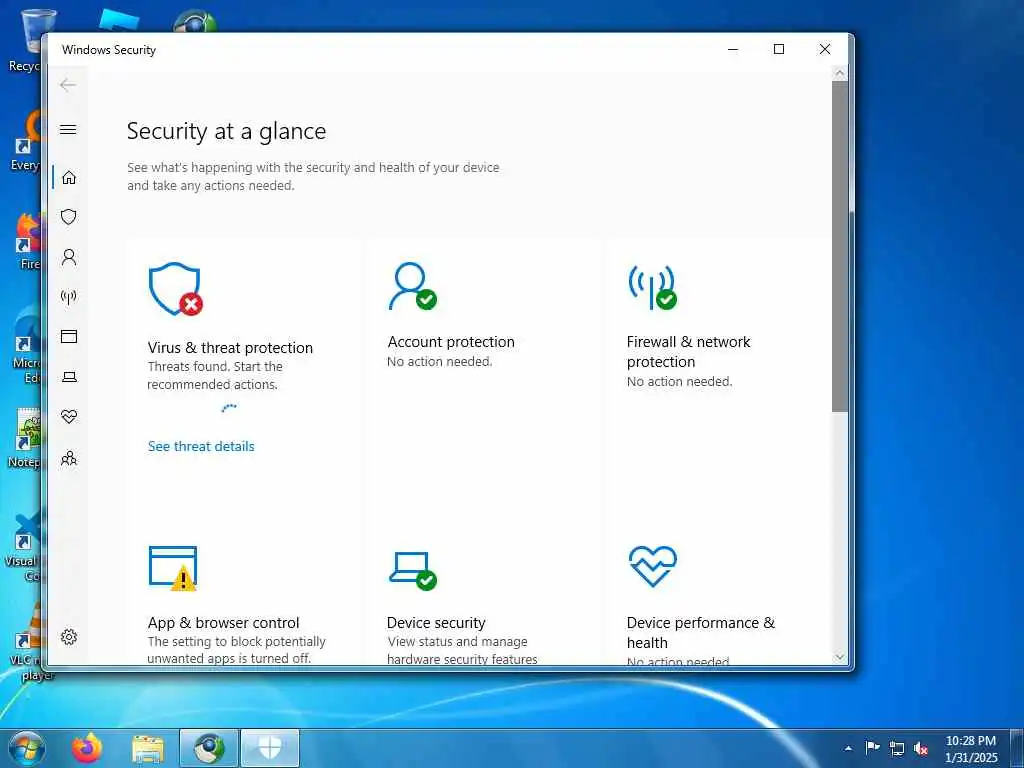Click 'No action needed.' under Account protection
The width and height of the screenshot is (1024, 768).
pos(440,362)
